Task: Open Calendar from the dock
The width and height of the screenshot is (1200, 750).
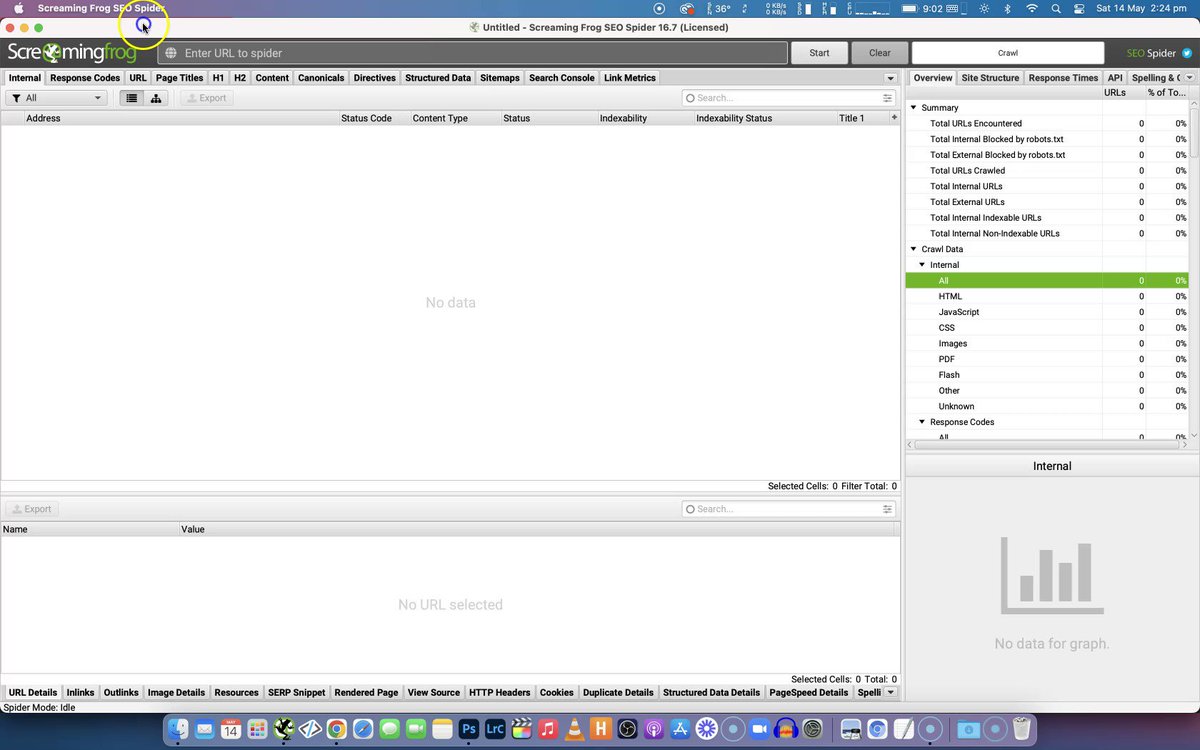Action: [x=230, y=729]
